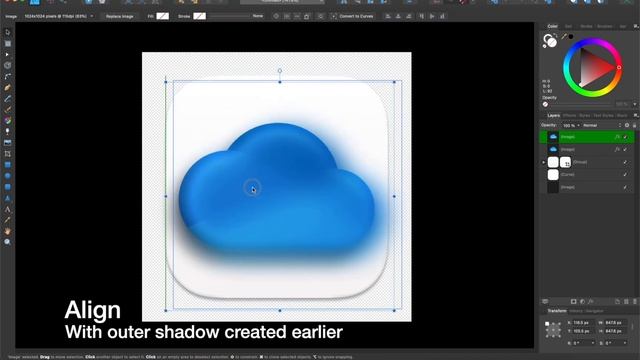Open the stroke style None dropdown
This screenshot has width=640, height=360.
pyautogui.click(x=258, y=16)
